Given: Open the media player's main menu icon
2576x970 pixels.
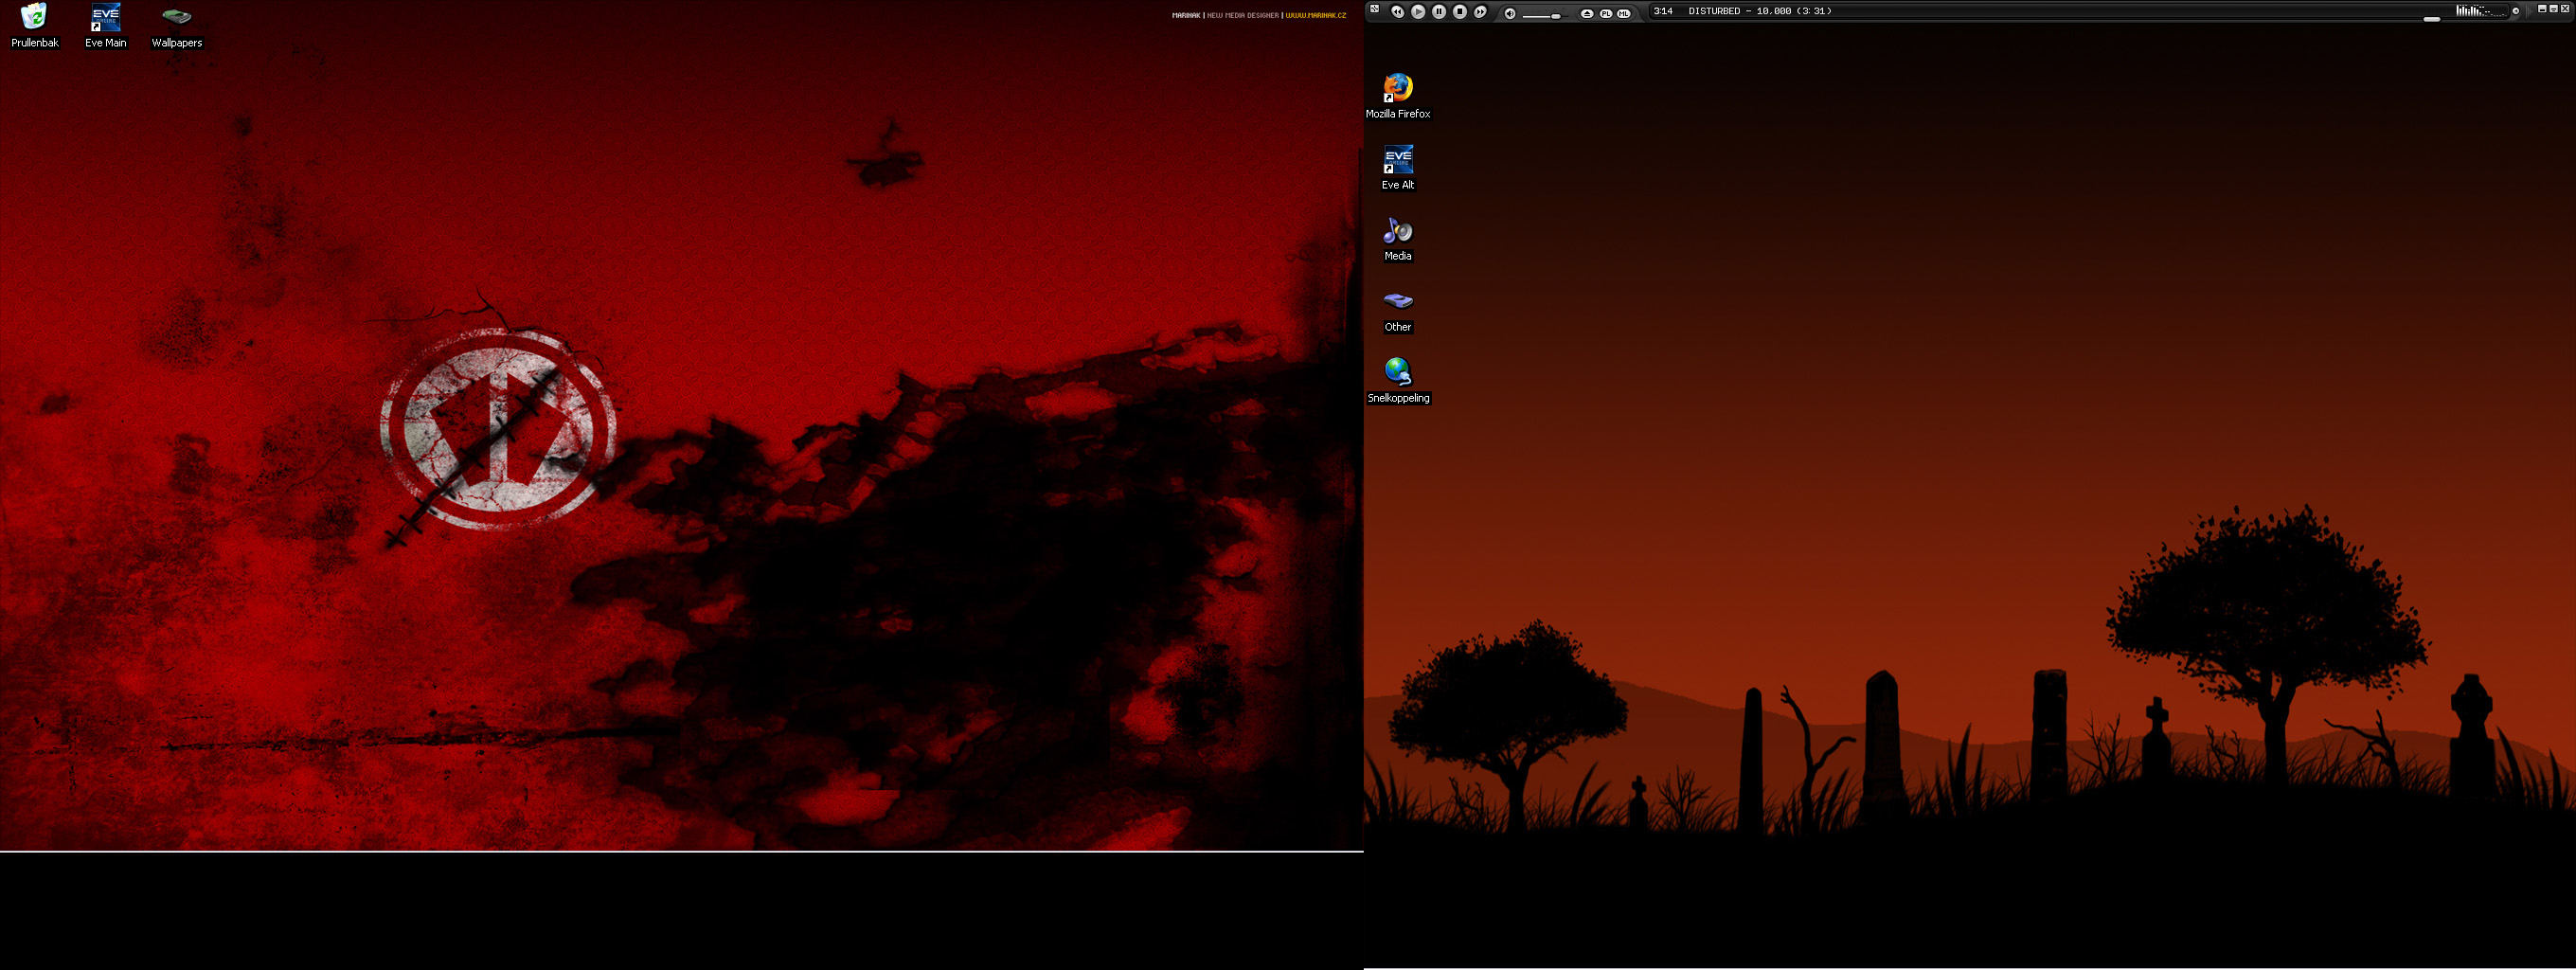Looking at the screenshot, I should tap(1375, 9).
